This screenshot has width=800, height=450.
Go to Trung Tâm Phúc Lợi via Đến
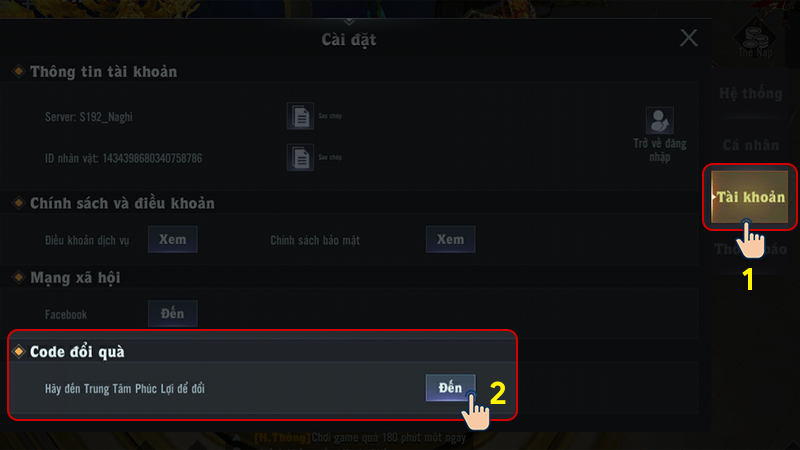[451, 388]
